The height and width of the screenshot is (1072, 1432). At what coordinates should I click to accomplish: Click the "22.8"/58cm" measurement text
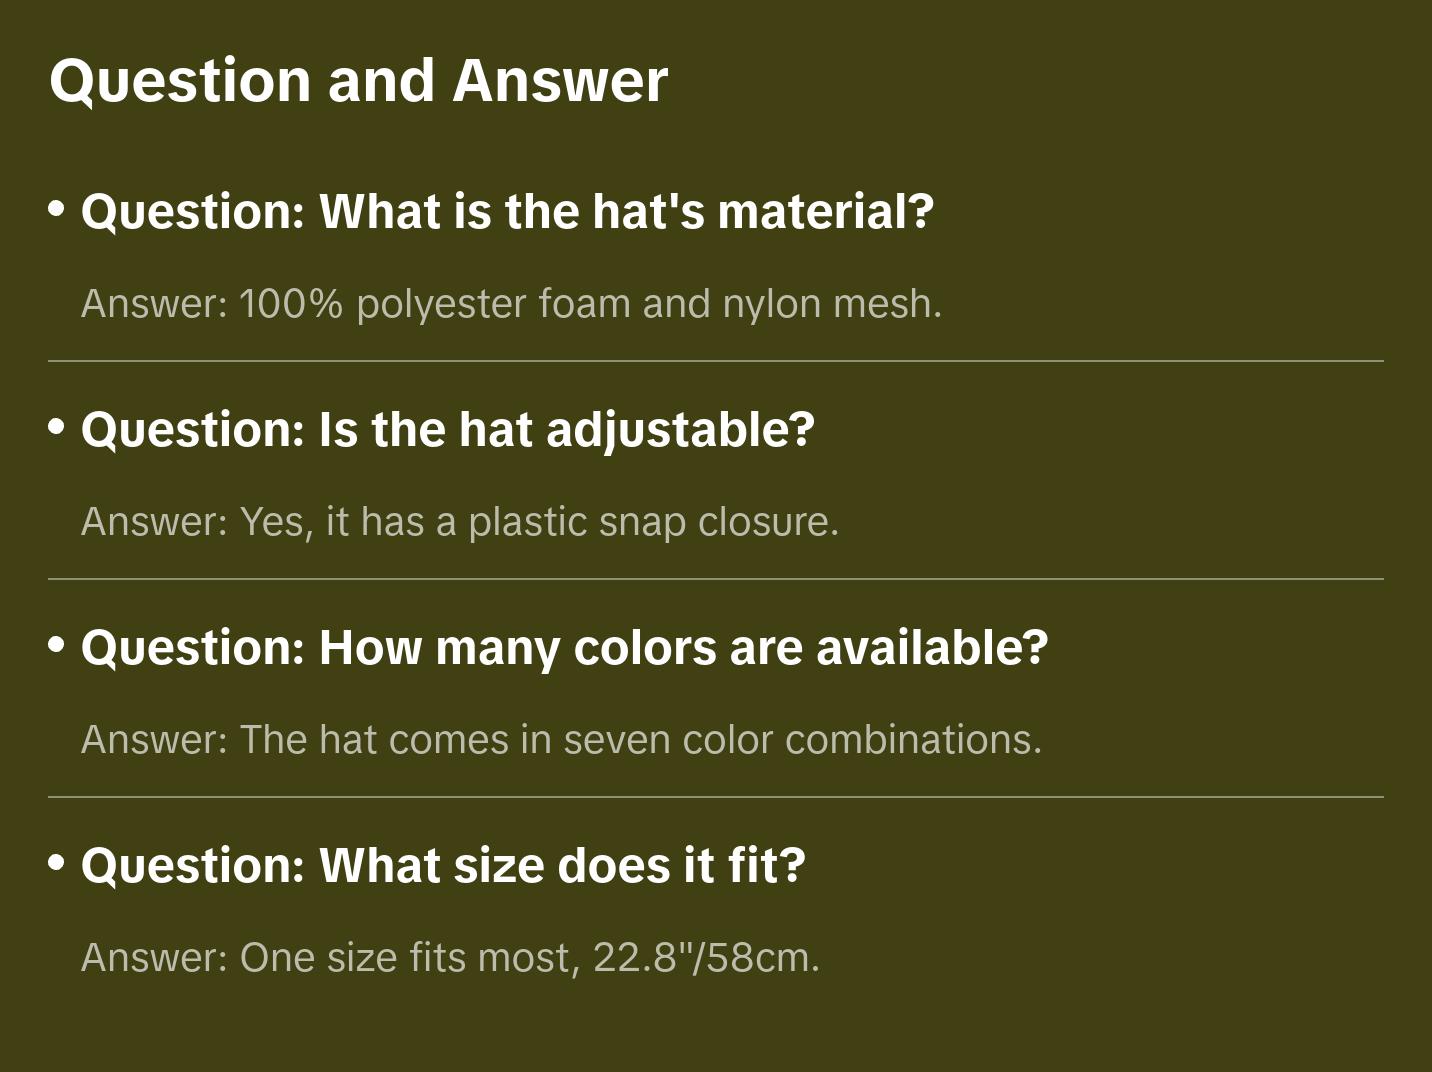pos(706,958)
